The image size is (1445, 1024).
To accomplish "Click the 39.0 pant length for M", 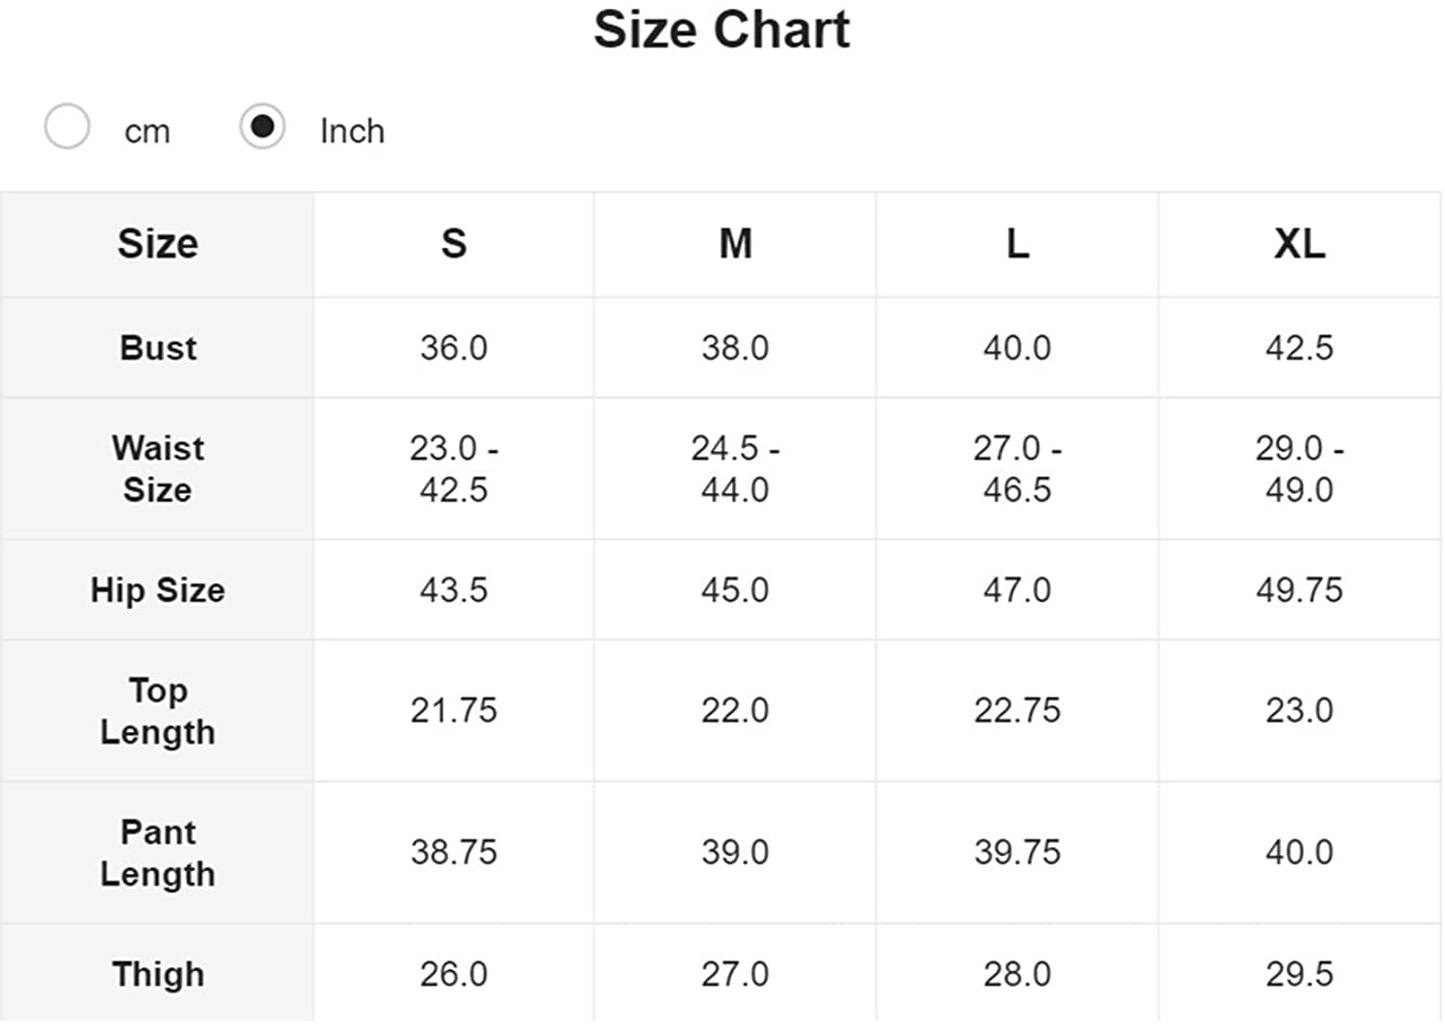I will tap(735, 853).
